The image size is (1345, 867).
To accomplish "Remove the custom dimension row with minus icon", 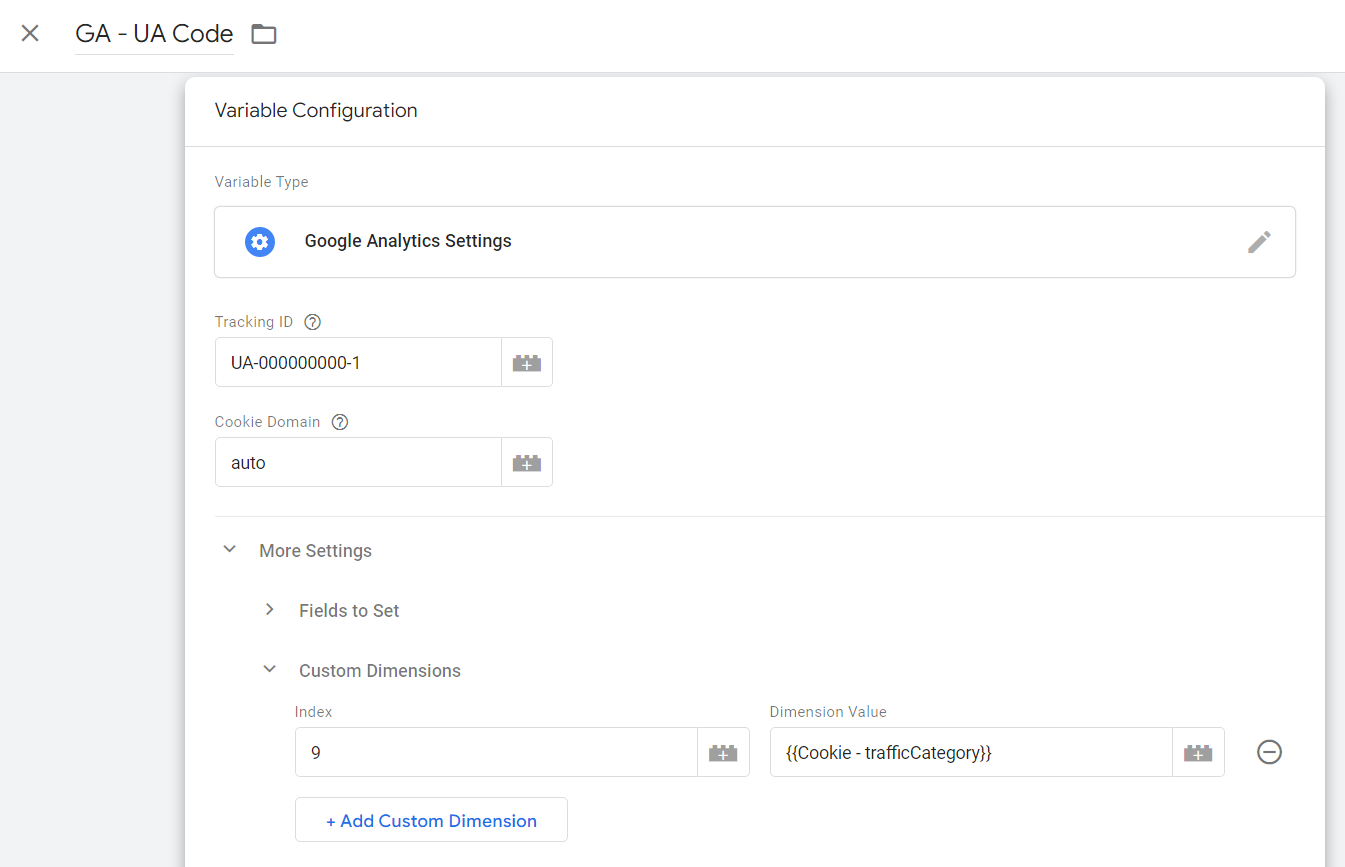I will click(1269, 752).
